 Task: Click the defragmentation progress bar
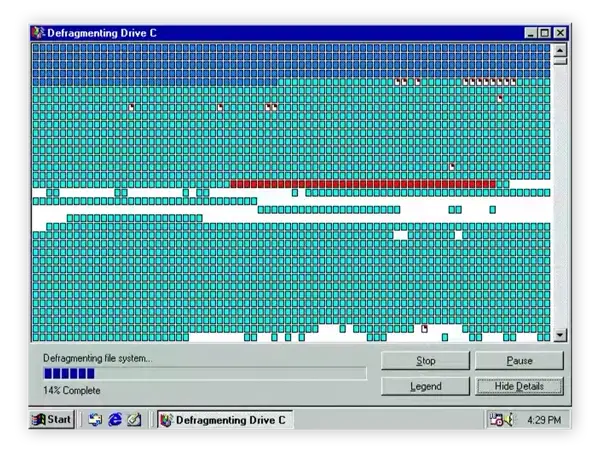point(204,373)
